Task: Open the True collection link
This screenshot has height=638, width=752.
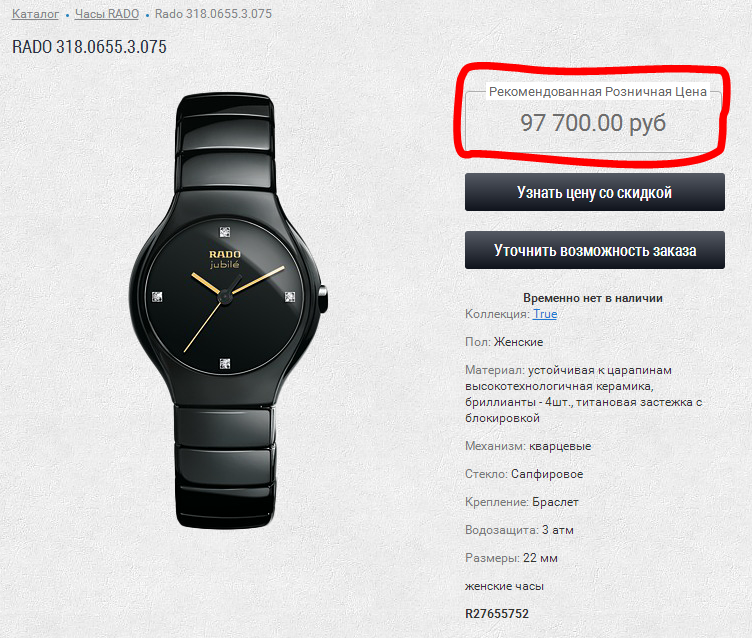Action: [x=545, y=314]
